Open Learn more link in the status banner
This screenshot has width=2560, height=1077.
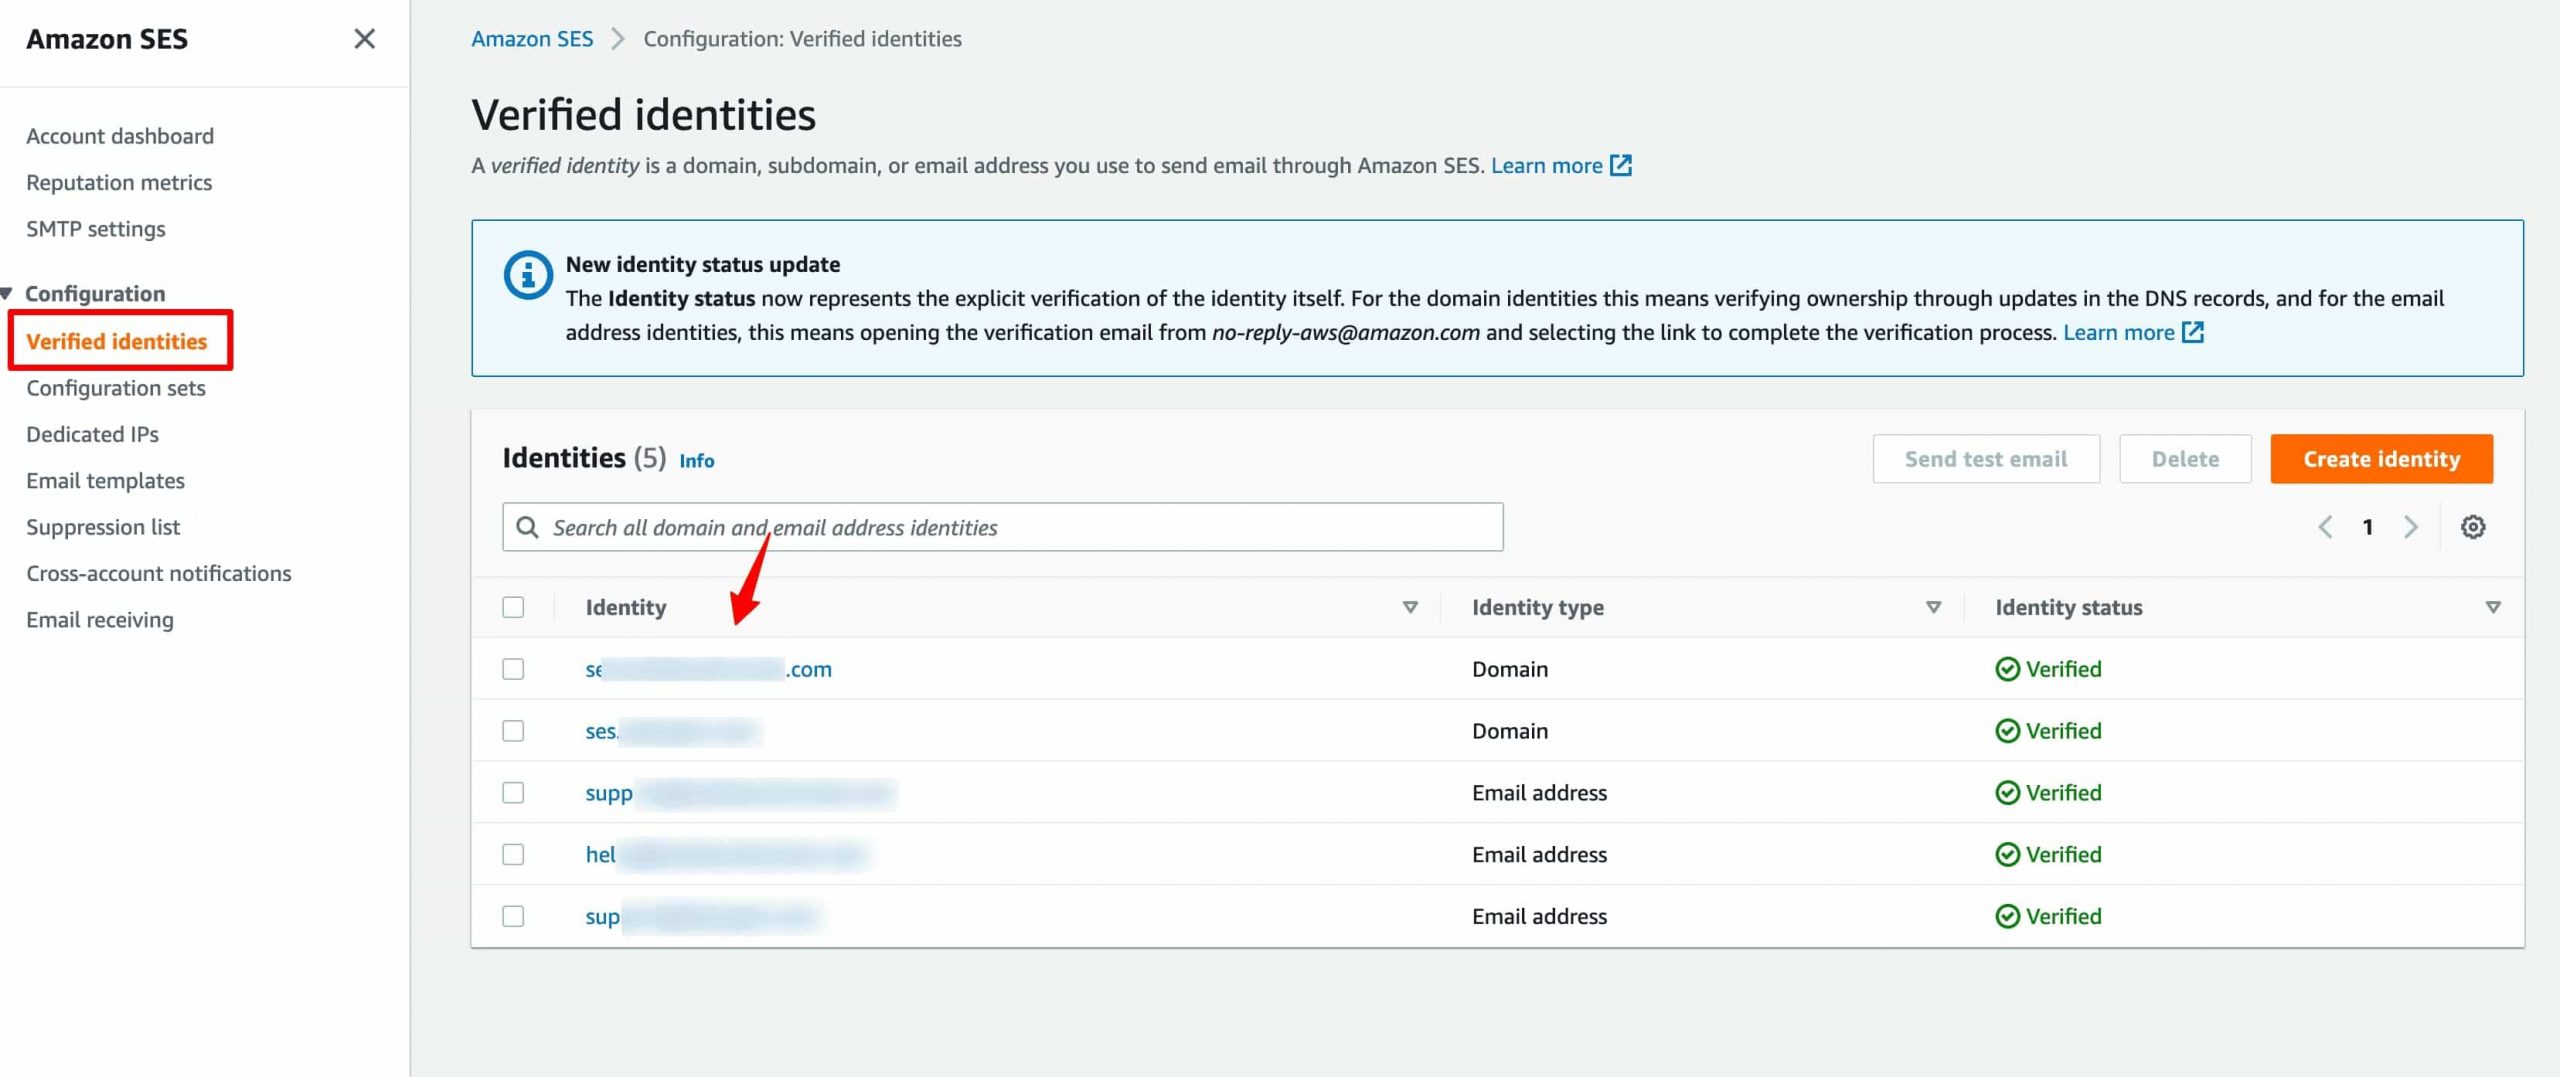pyautogui.click(x=2118, y=332)
